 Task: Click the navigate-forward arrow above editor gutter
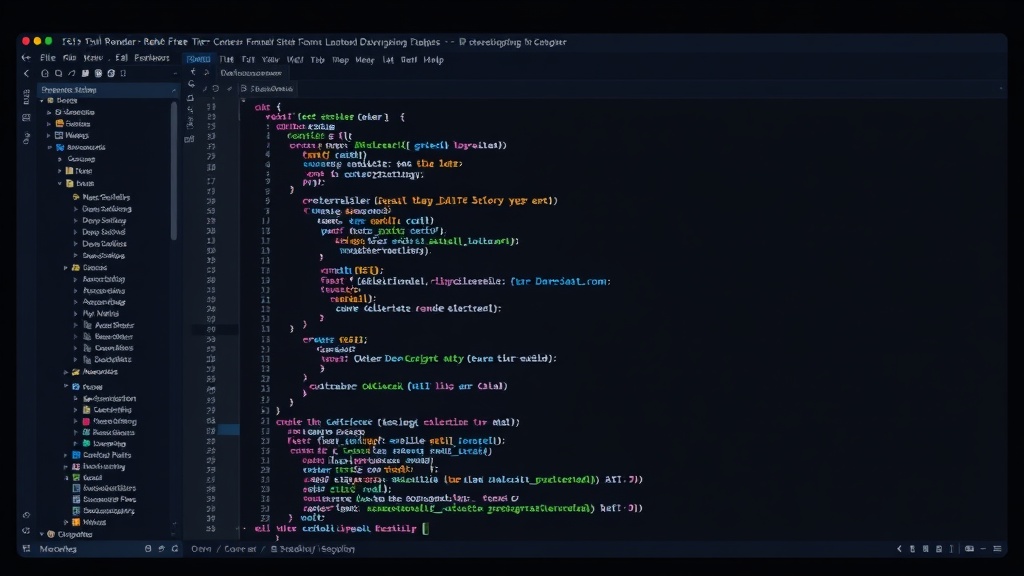click(x=206, y=72)
